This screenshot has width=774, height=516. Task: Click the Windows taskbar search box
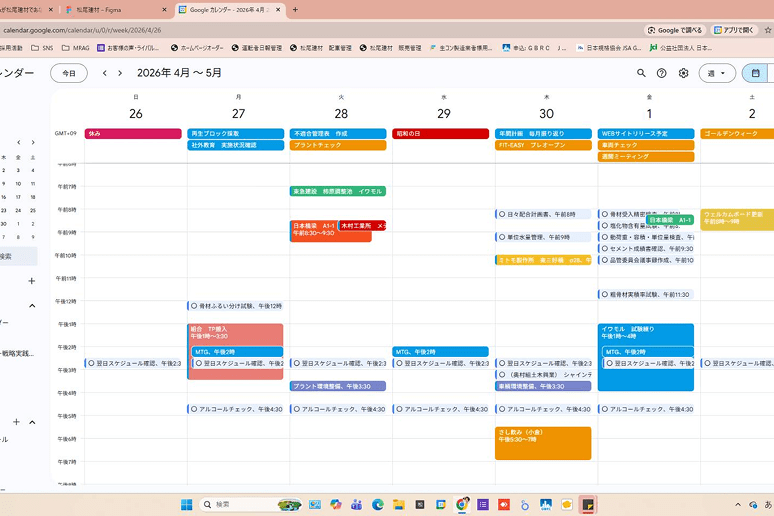(x=251, y=504)
